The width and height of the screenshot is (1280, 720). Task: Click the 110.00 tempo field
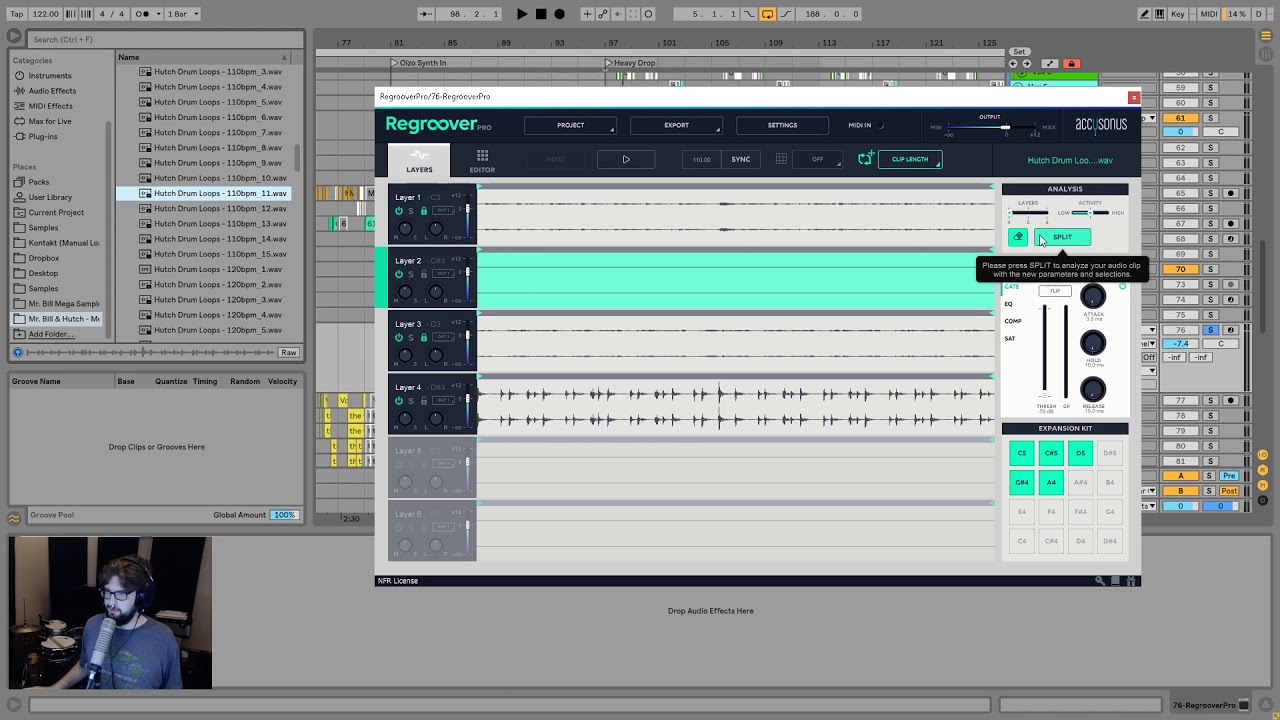point(702,159)
